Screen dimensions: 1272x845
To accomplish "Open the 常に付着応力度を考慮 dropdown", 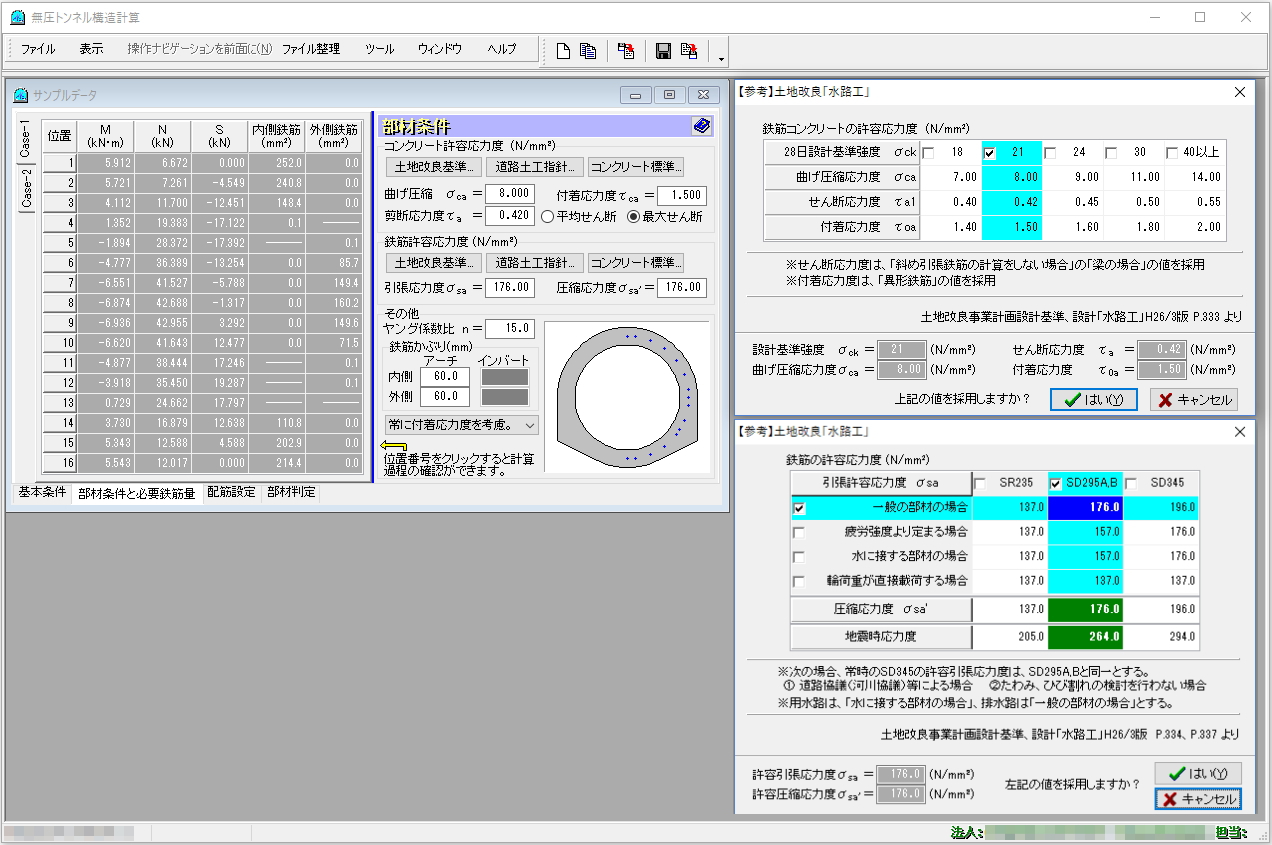I will (x=462, y=425).
